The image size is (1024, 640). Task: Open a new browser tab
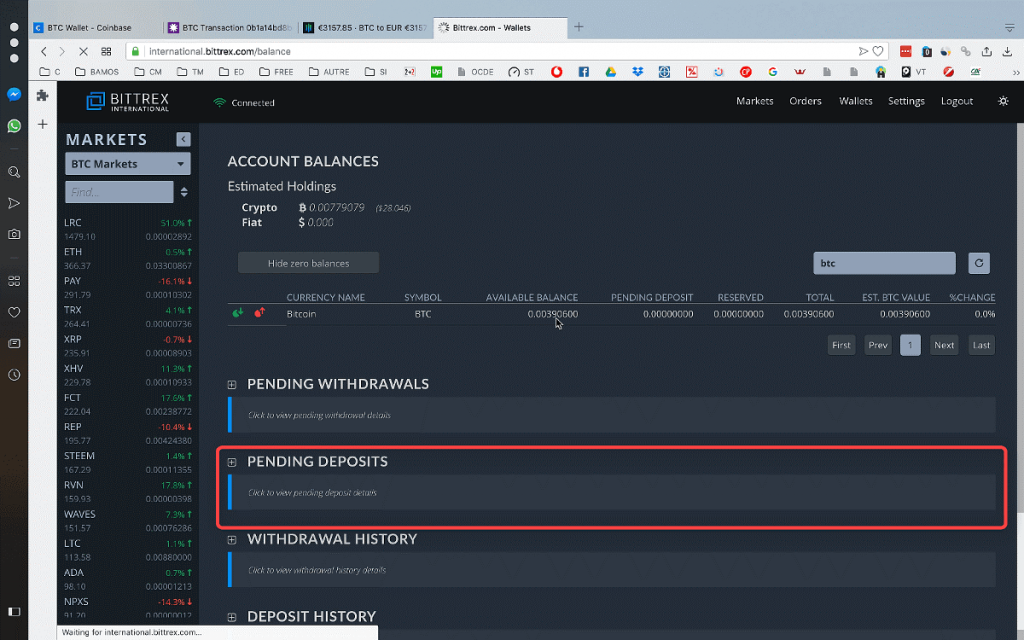point(579,27)
